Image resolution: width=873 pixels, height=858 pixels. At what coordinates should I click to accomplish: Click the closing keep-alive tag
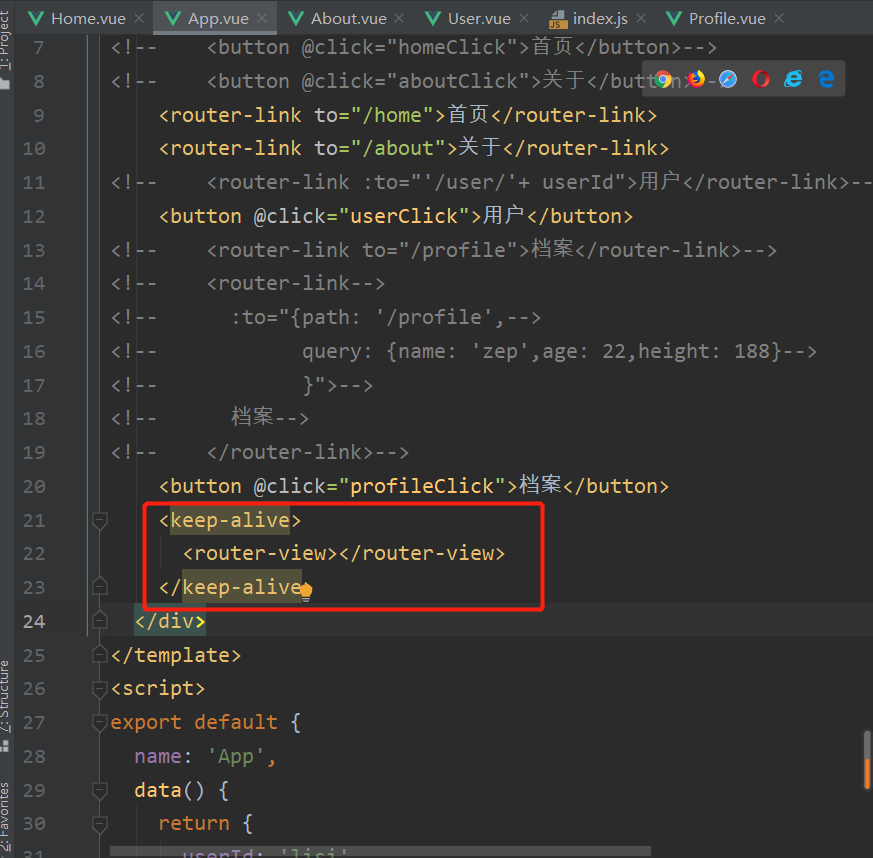pos(235,587)
